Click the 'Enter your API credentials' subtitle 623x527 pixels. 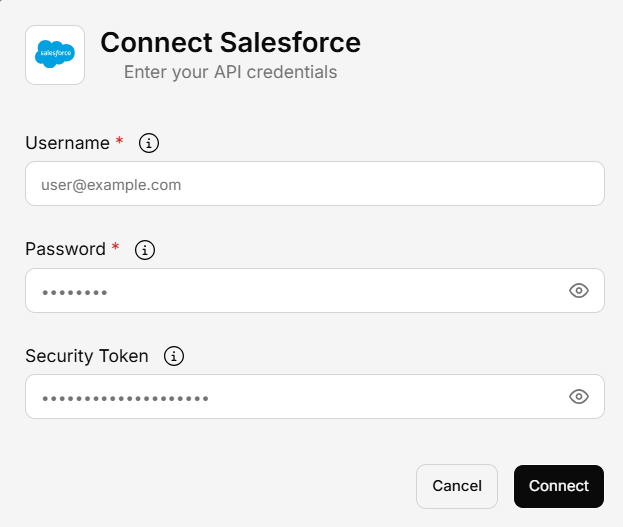pyautogui.click(x=230, y=72)
